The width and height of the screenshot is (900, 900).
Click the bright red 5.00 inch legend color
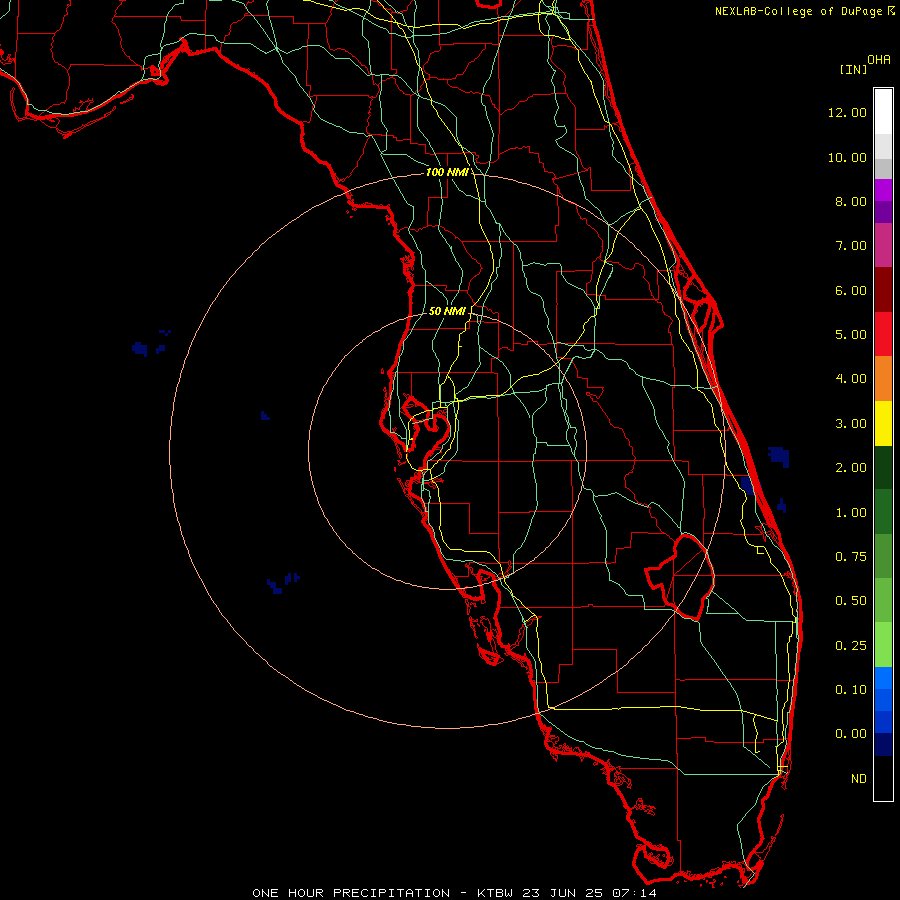click(x=883, y=334)
